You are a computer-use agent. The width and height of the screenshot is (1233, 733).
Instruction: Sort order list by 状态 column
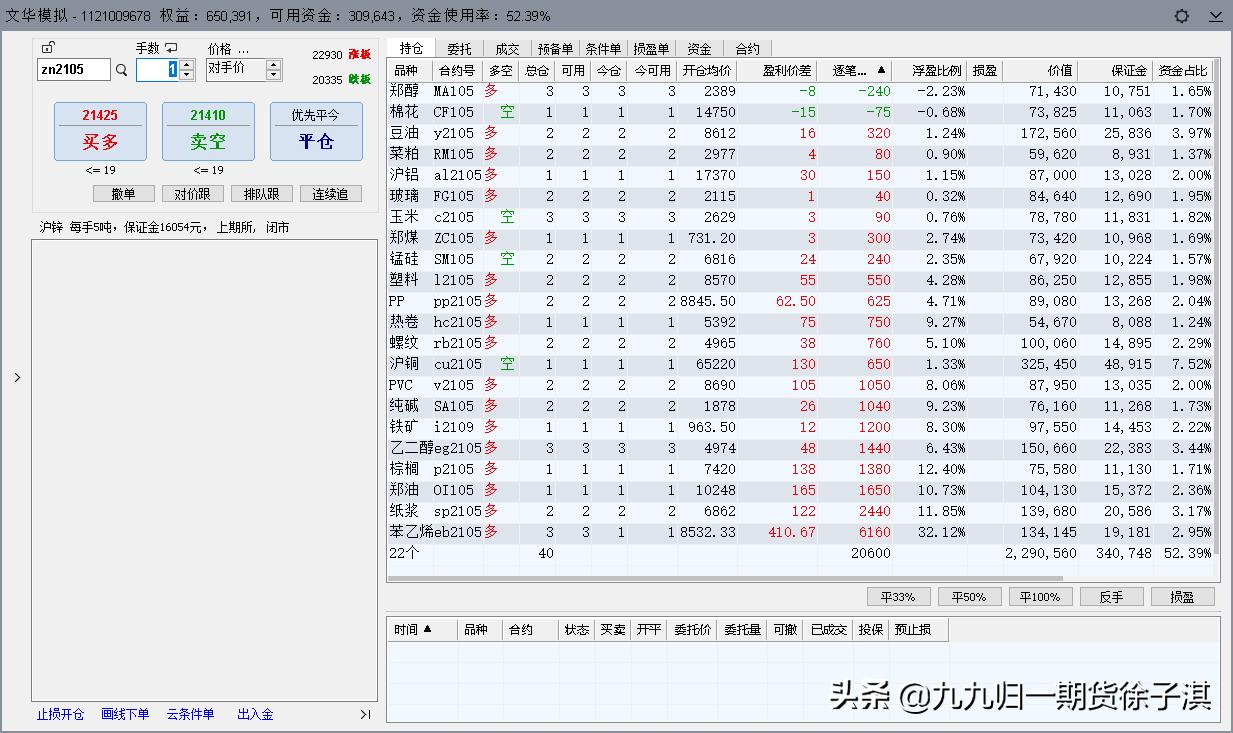point(577,629)
